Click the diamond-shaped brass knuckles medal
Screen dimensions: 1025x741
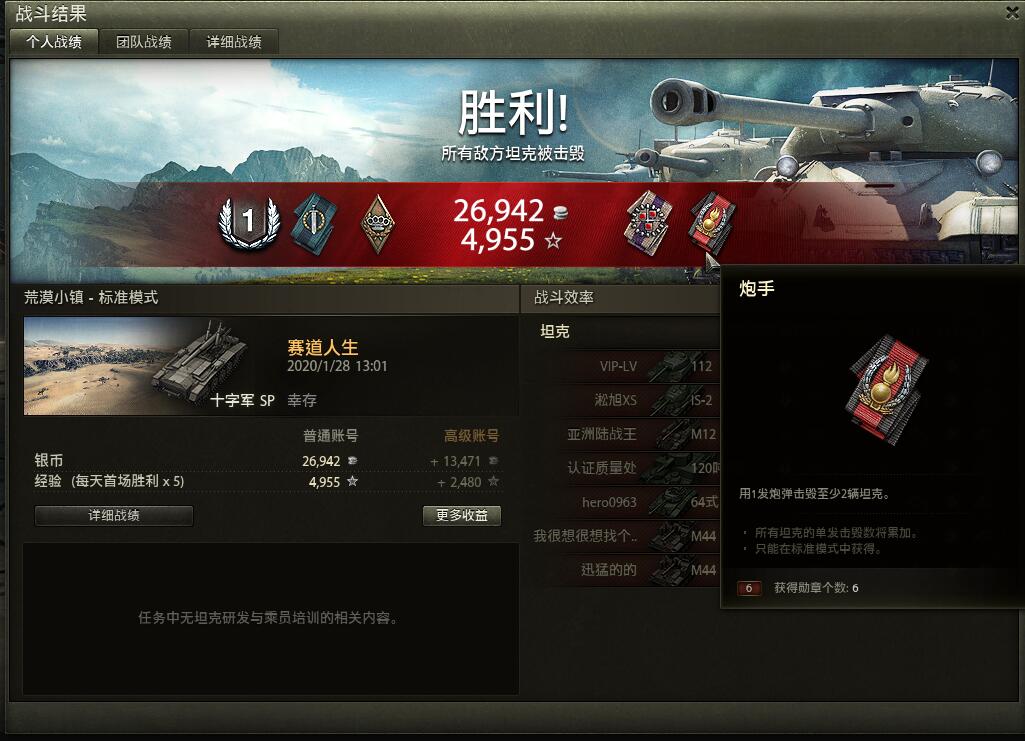(x=377, y=223)
